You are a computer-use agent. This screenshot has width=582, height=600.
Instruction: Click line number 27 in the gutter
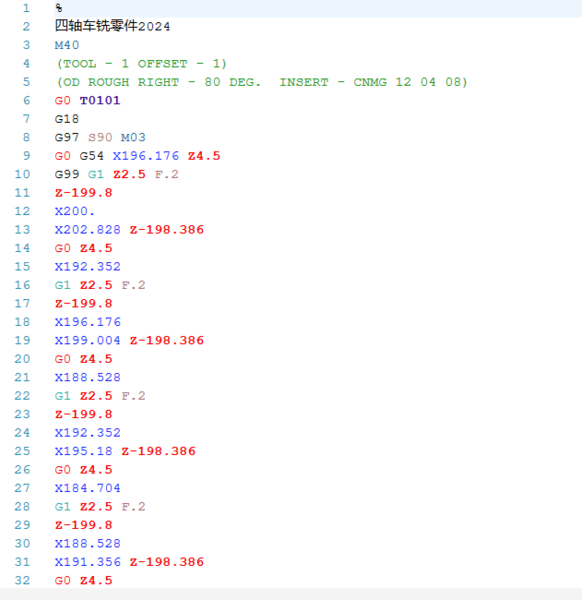click(x=22, y=488)
